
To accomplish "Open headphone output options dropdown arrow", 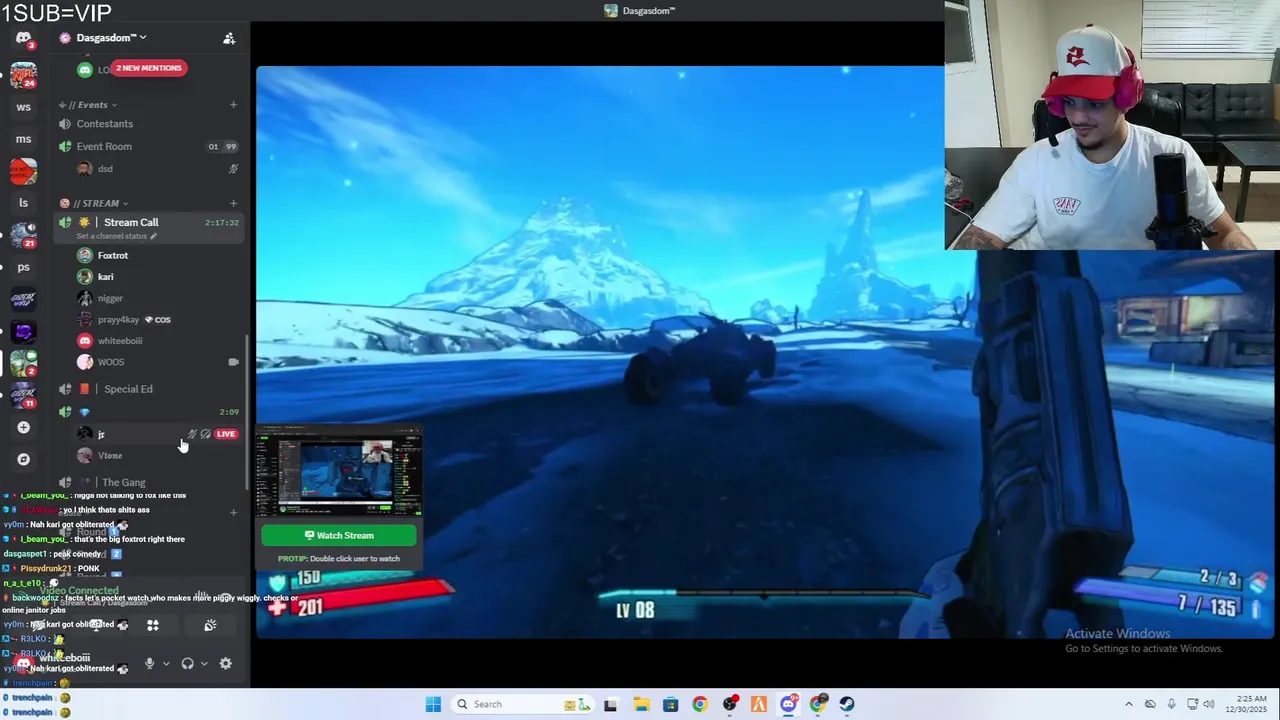I will pyautogui.click(x=204, y=663).
